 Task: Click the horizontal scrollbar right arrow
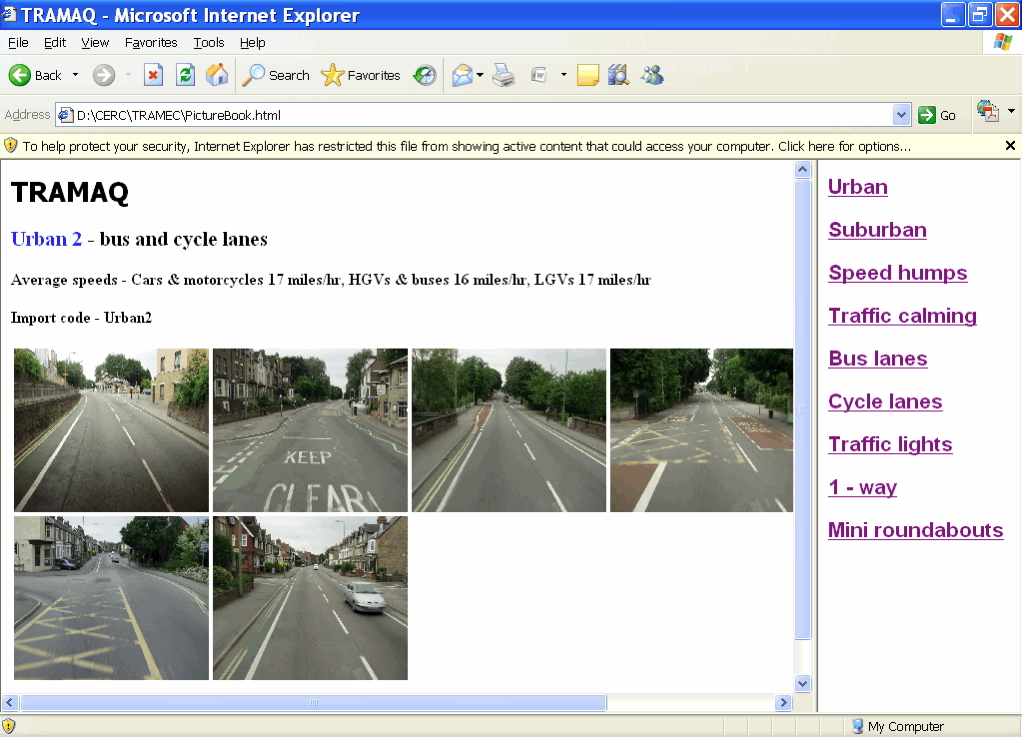click(x=784, y=703)
